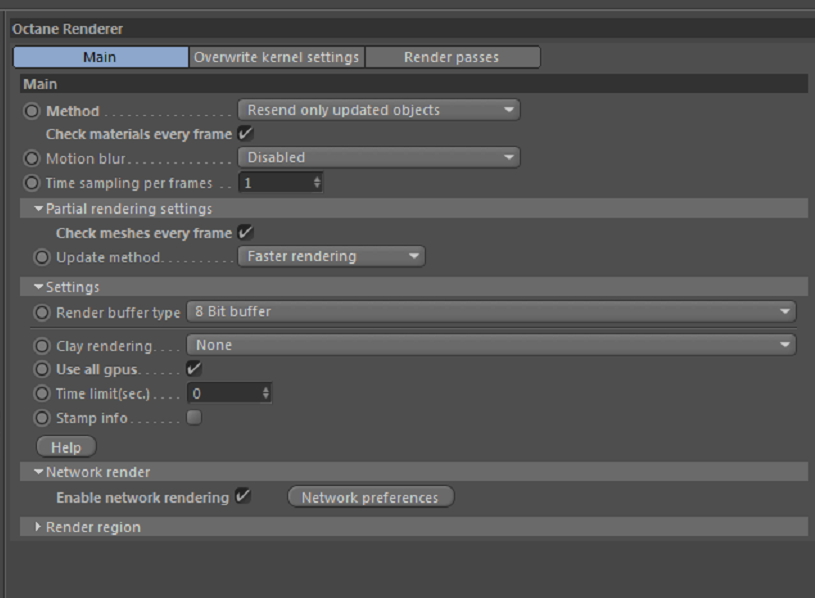Expand the Render region section
Image resolution: width=815 pixels, height=598 pixels.
38,527
